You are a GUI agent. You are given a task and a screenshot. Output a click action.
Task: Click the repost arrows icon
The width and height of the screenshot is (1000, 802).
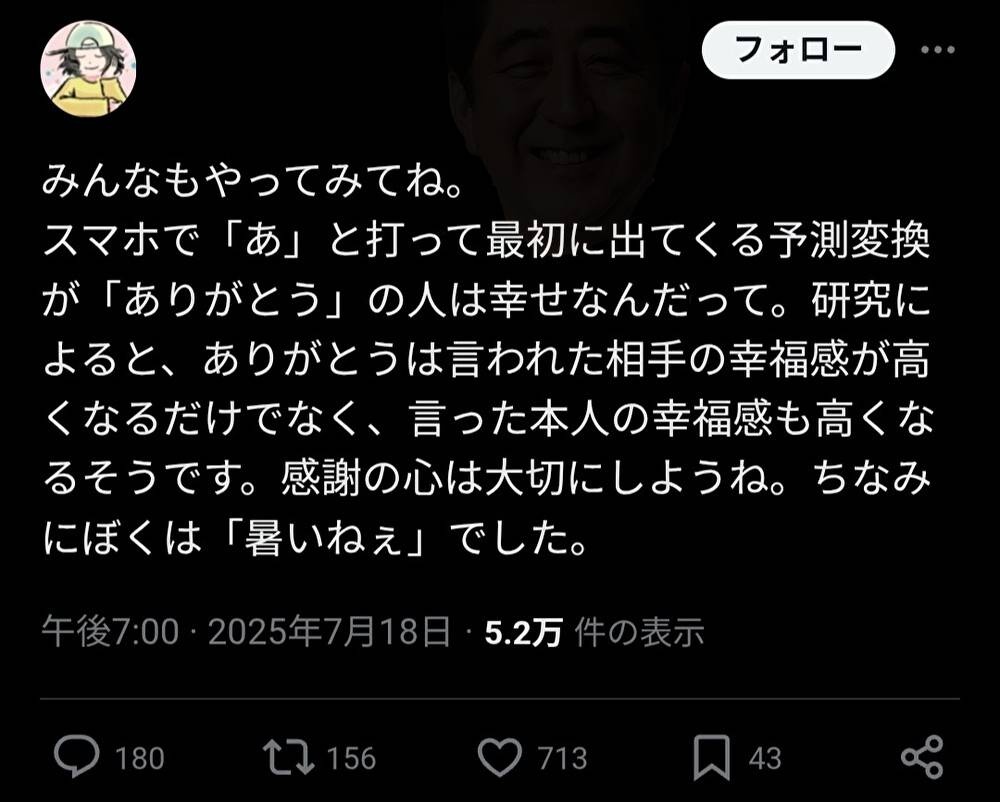[x=289, y=757]
